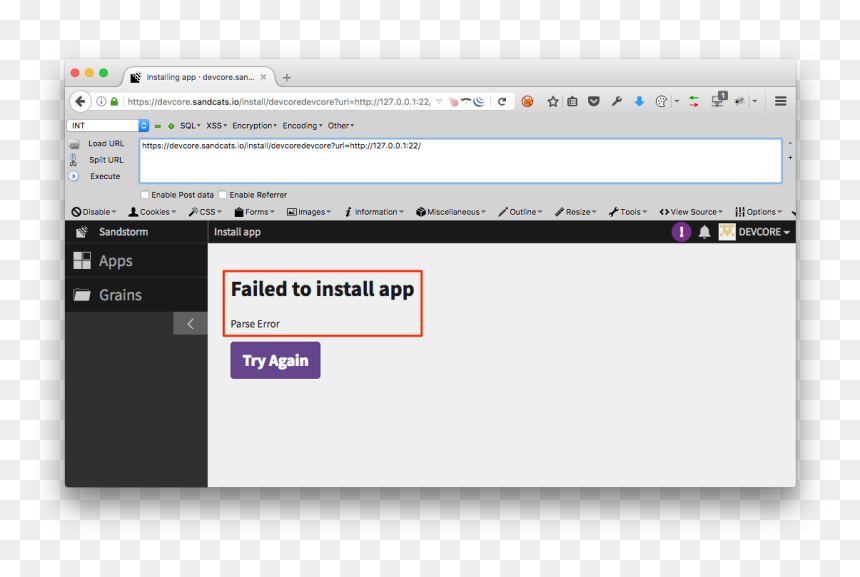Collapse sidebar with the chevron arrow
The image size is (860, 577).
190,324
